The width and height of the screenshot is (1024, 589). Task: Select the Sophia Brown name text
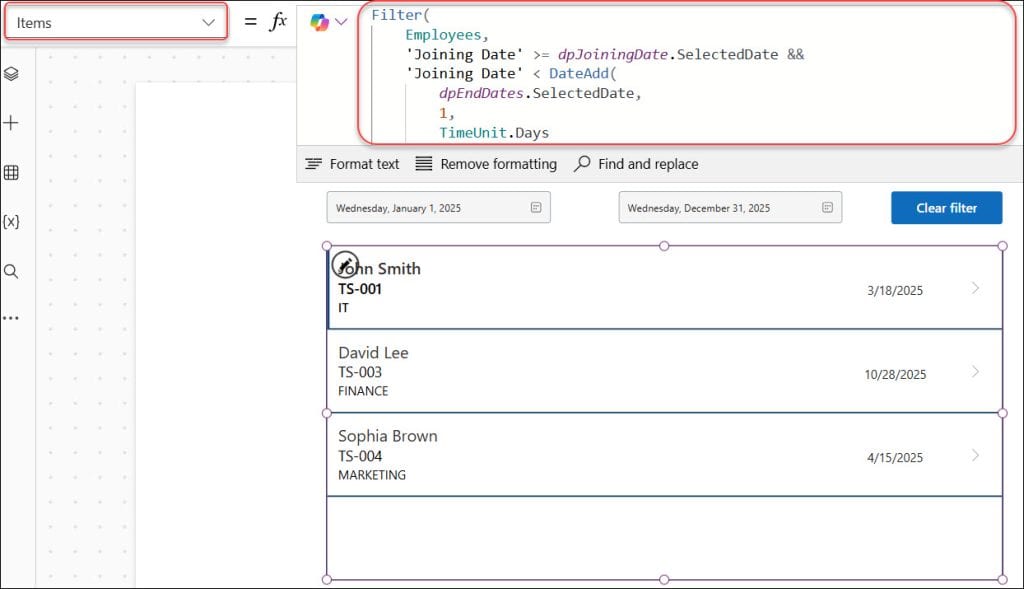(x=388, y=436)
